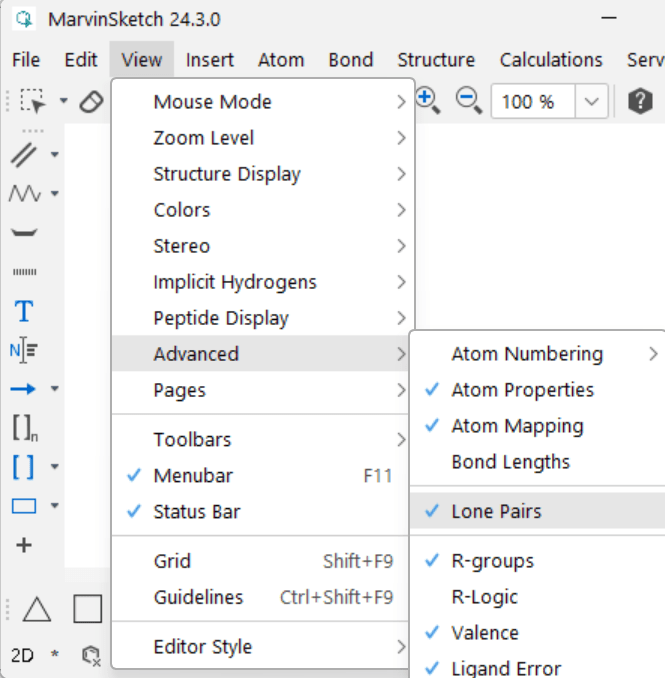The height and width of the screenshot is (678, 665).
Task: Open the Structure menu
Action: point(436,60)
